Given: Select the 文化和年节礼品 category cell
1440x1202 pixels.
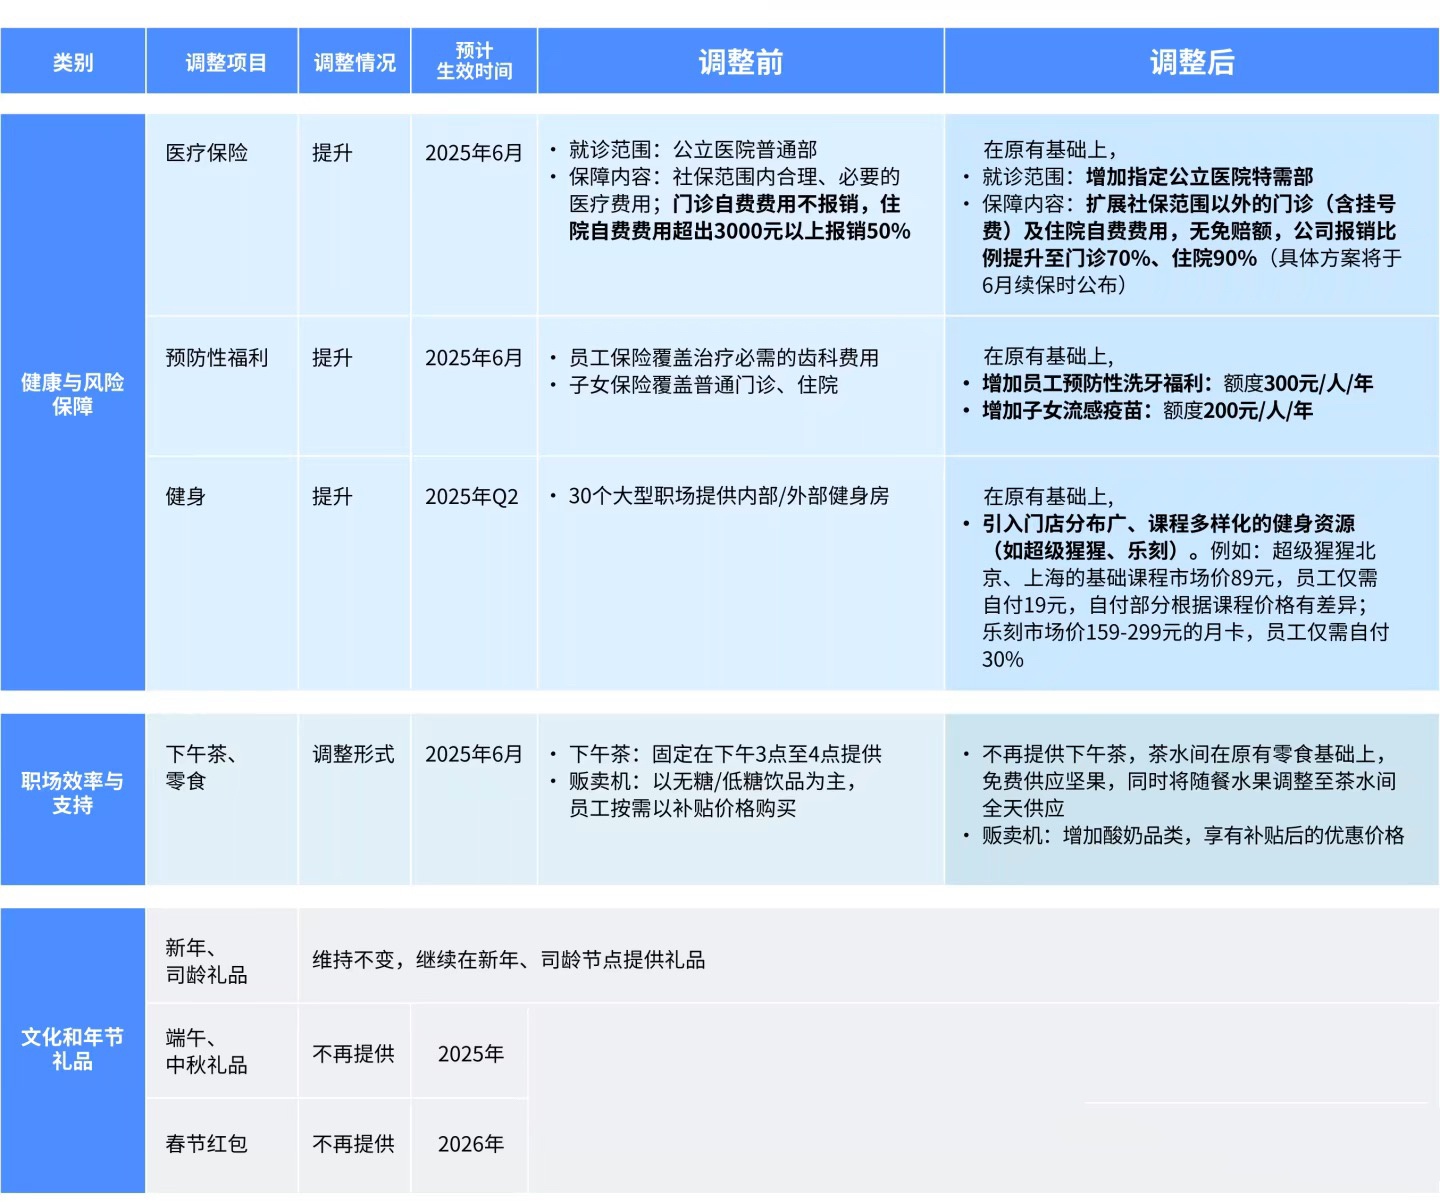Looking at the screenshot, I should coord(72,1049).
